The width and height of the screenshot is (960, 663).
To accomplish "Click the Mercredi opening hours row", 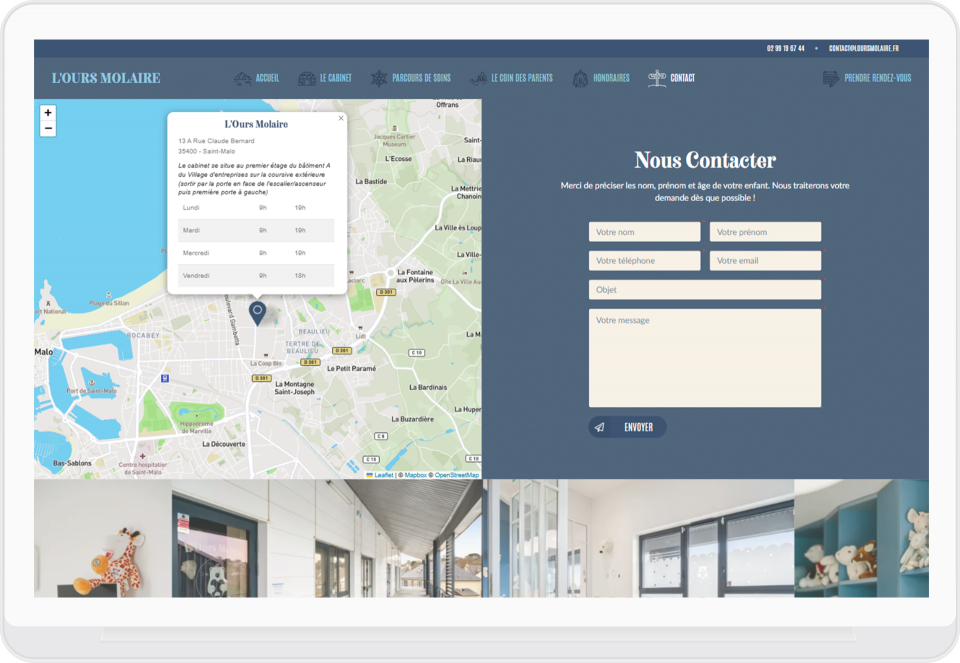I will (256, 253).
